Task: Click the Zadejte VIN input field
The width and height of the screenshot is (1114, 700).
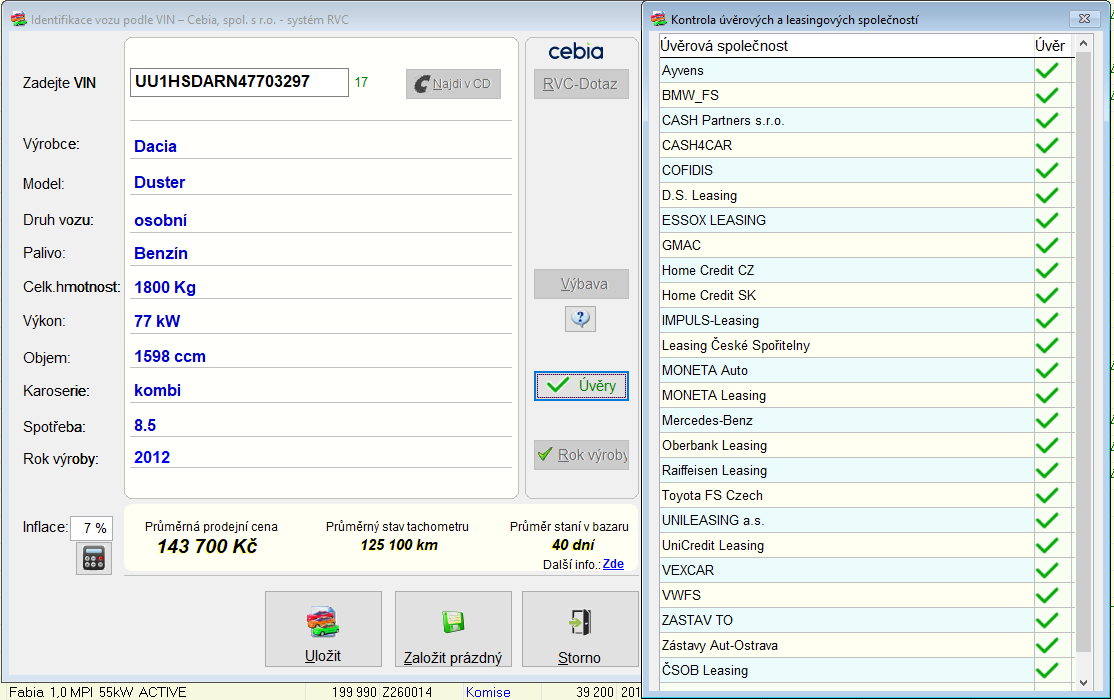Action: tap(239, 82)
